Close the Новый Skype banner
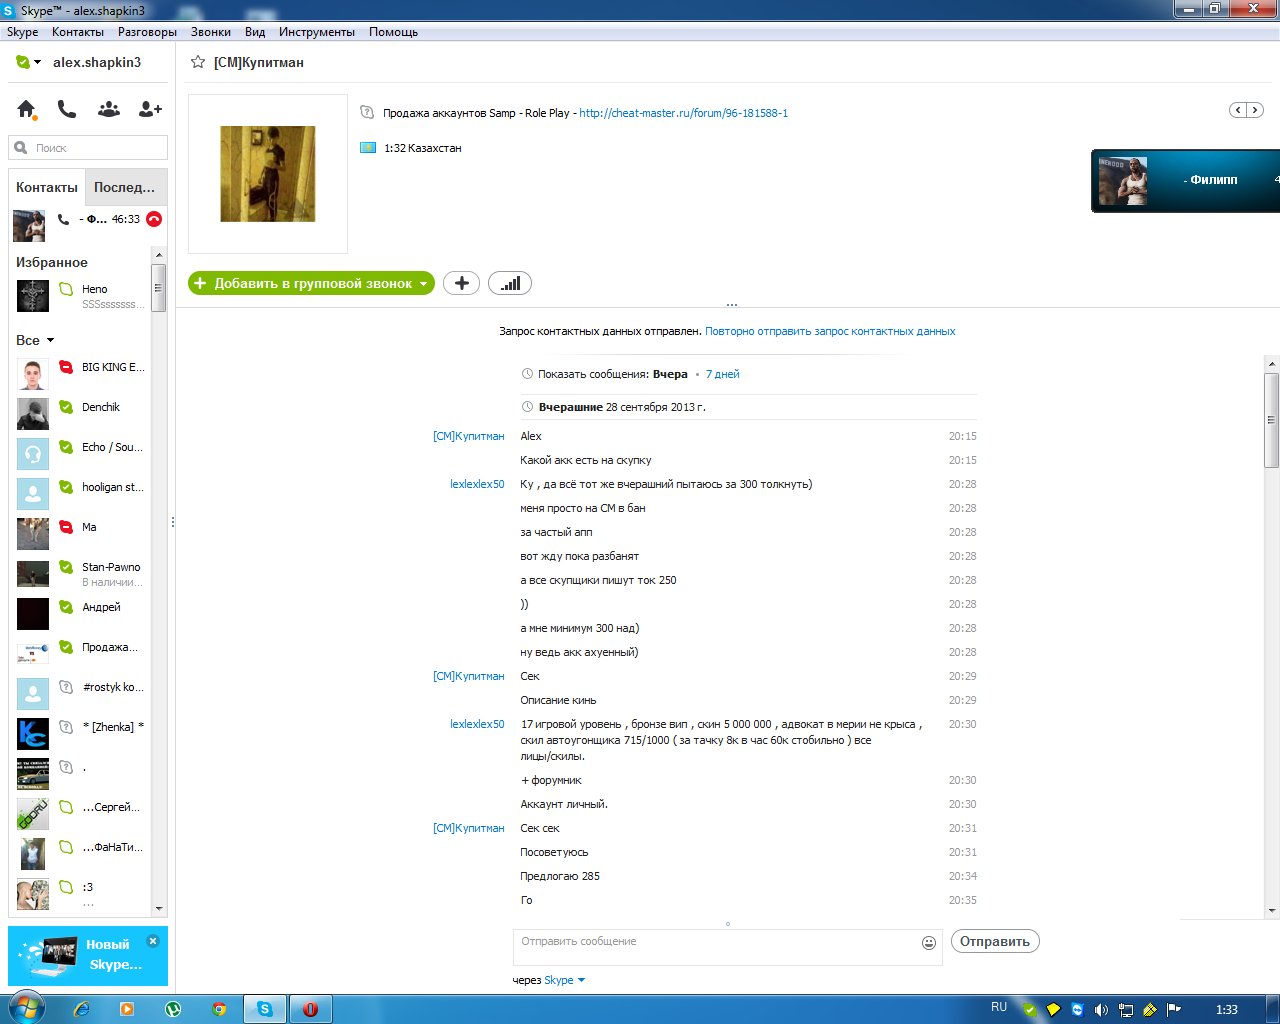 point(153,940)
